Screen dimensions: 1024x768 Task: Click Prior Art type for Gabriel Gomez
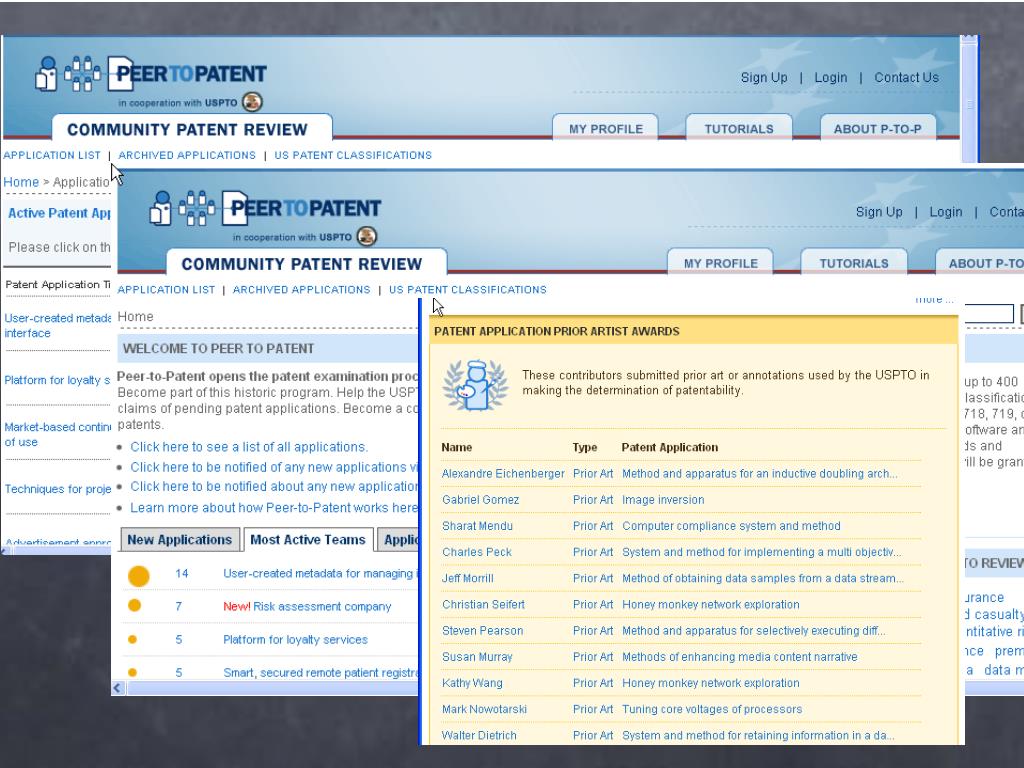point(593,500)
